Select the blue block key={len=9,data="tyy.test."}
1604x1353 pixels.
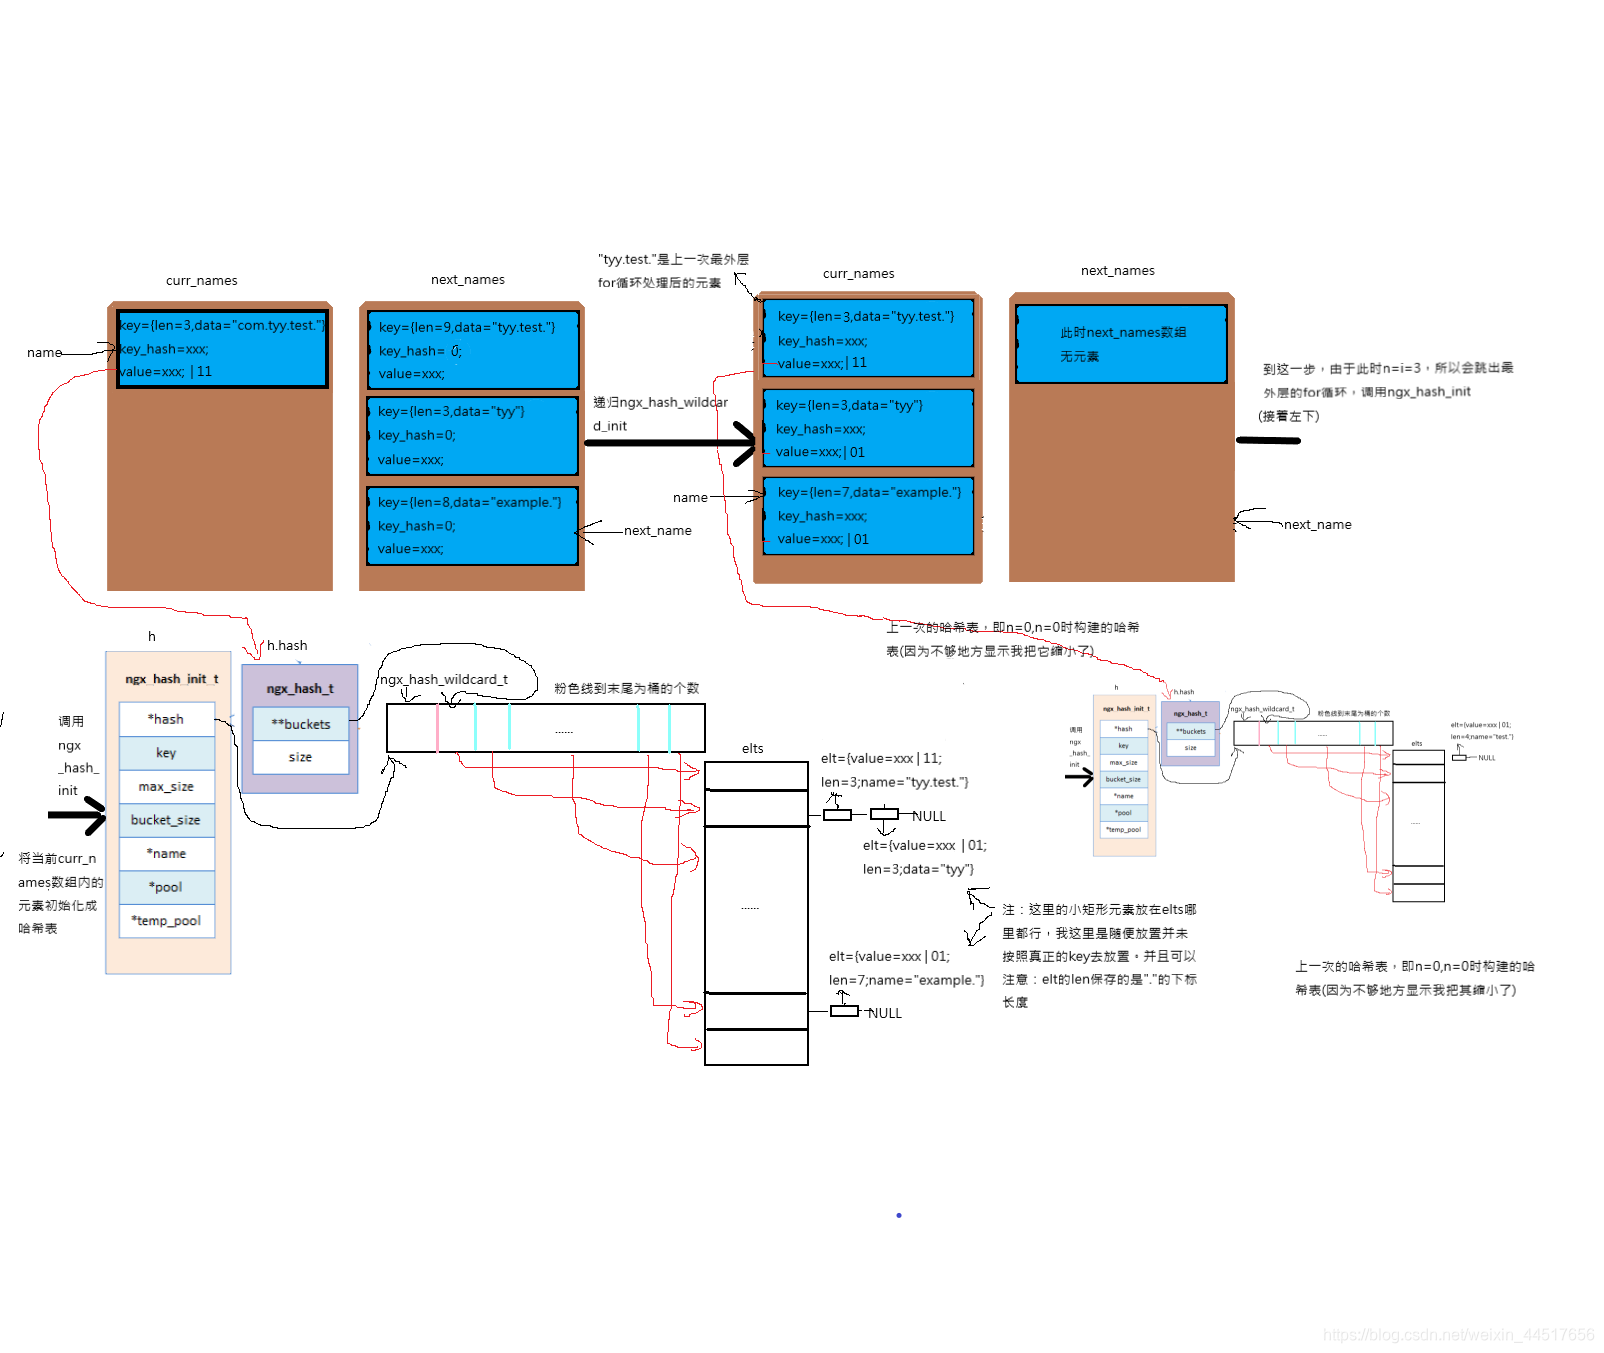coord(472,350)
